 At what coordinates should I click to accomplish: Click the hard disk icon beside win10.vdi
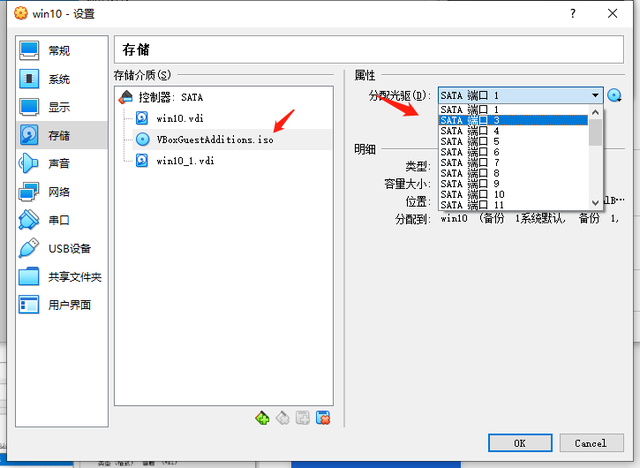(x=142, y=118)
